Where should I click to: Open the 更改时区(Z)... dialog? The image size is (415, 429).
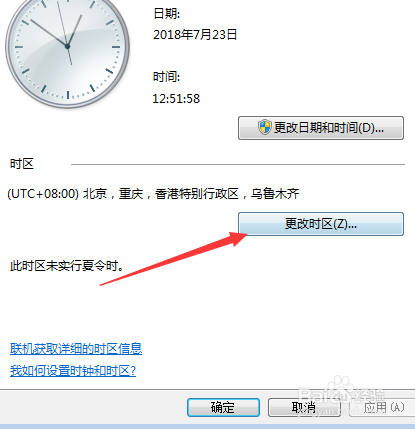click(x=321, y=224)
